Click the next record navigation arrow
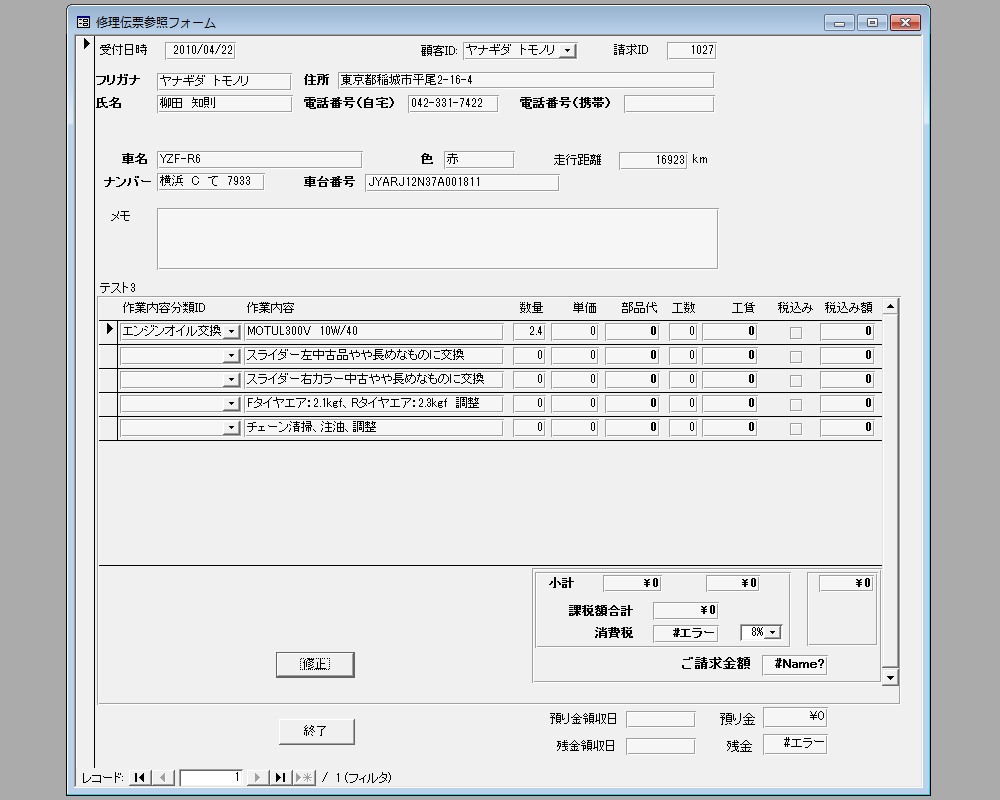The height and width of the screenshot is (800, 1000). [x=257, y=777]
